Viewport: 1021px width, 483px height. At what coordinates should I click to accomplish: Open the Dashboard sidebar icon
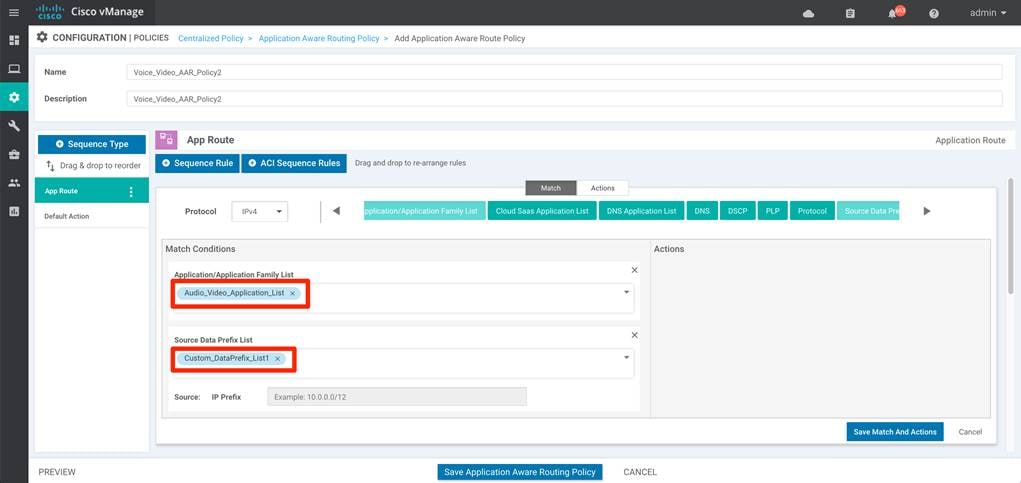(14, 40)
